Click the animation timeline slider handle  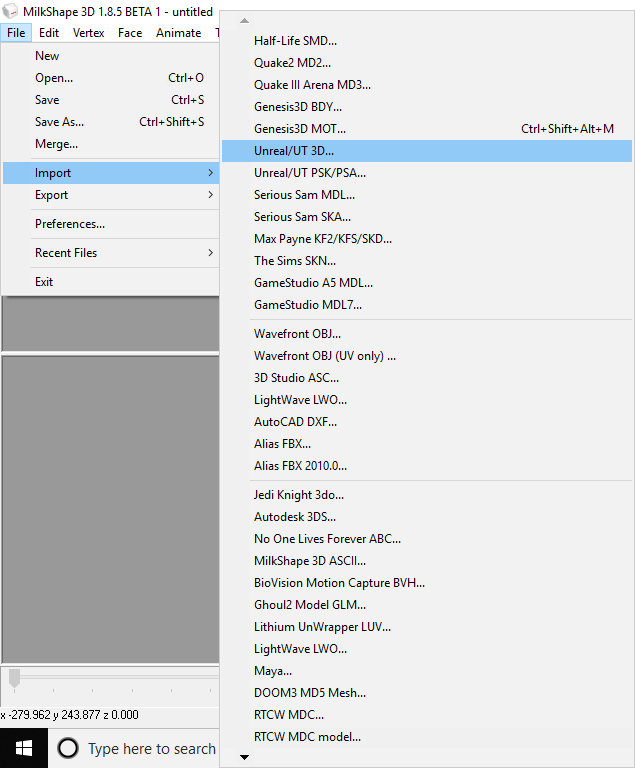tap(15, 678)
